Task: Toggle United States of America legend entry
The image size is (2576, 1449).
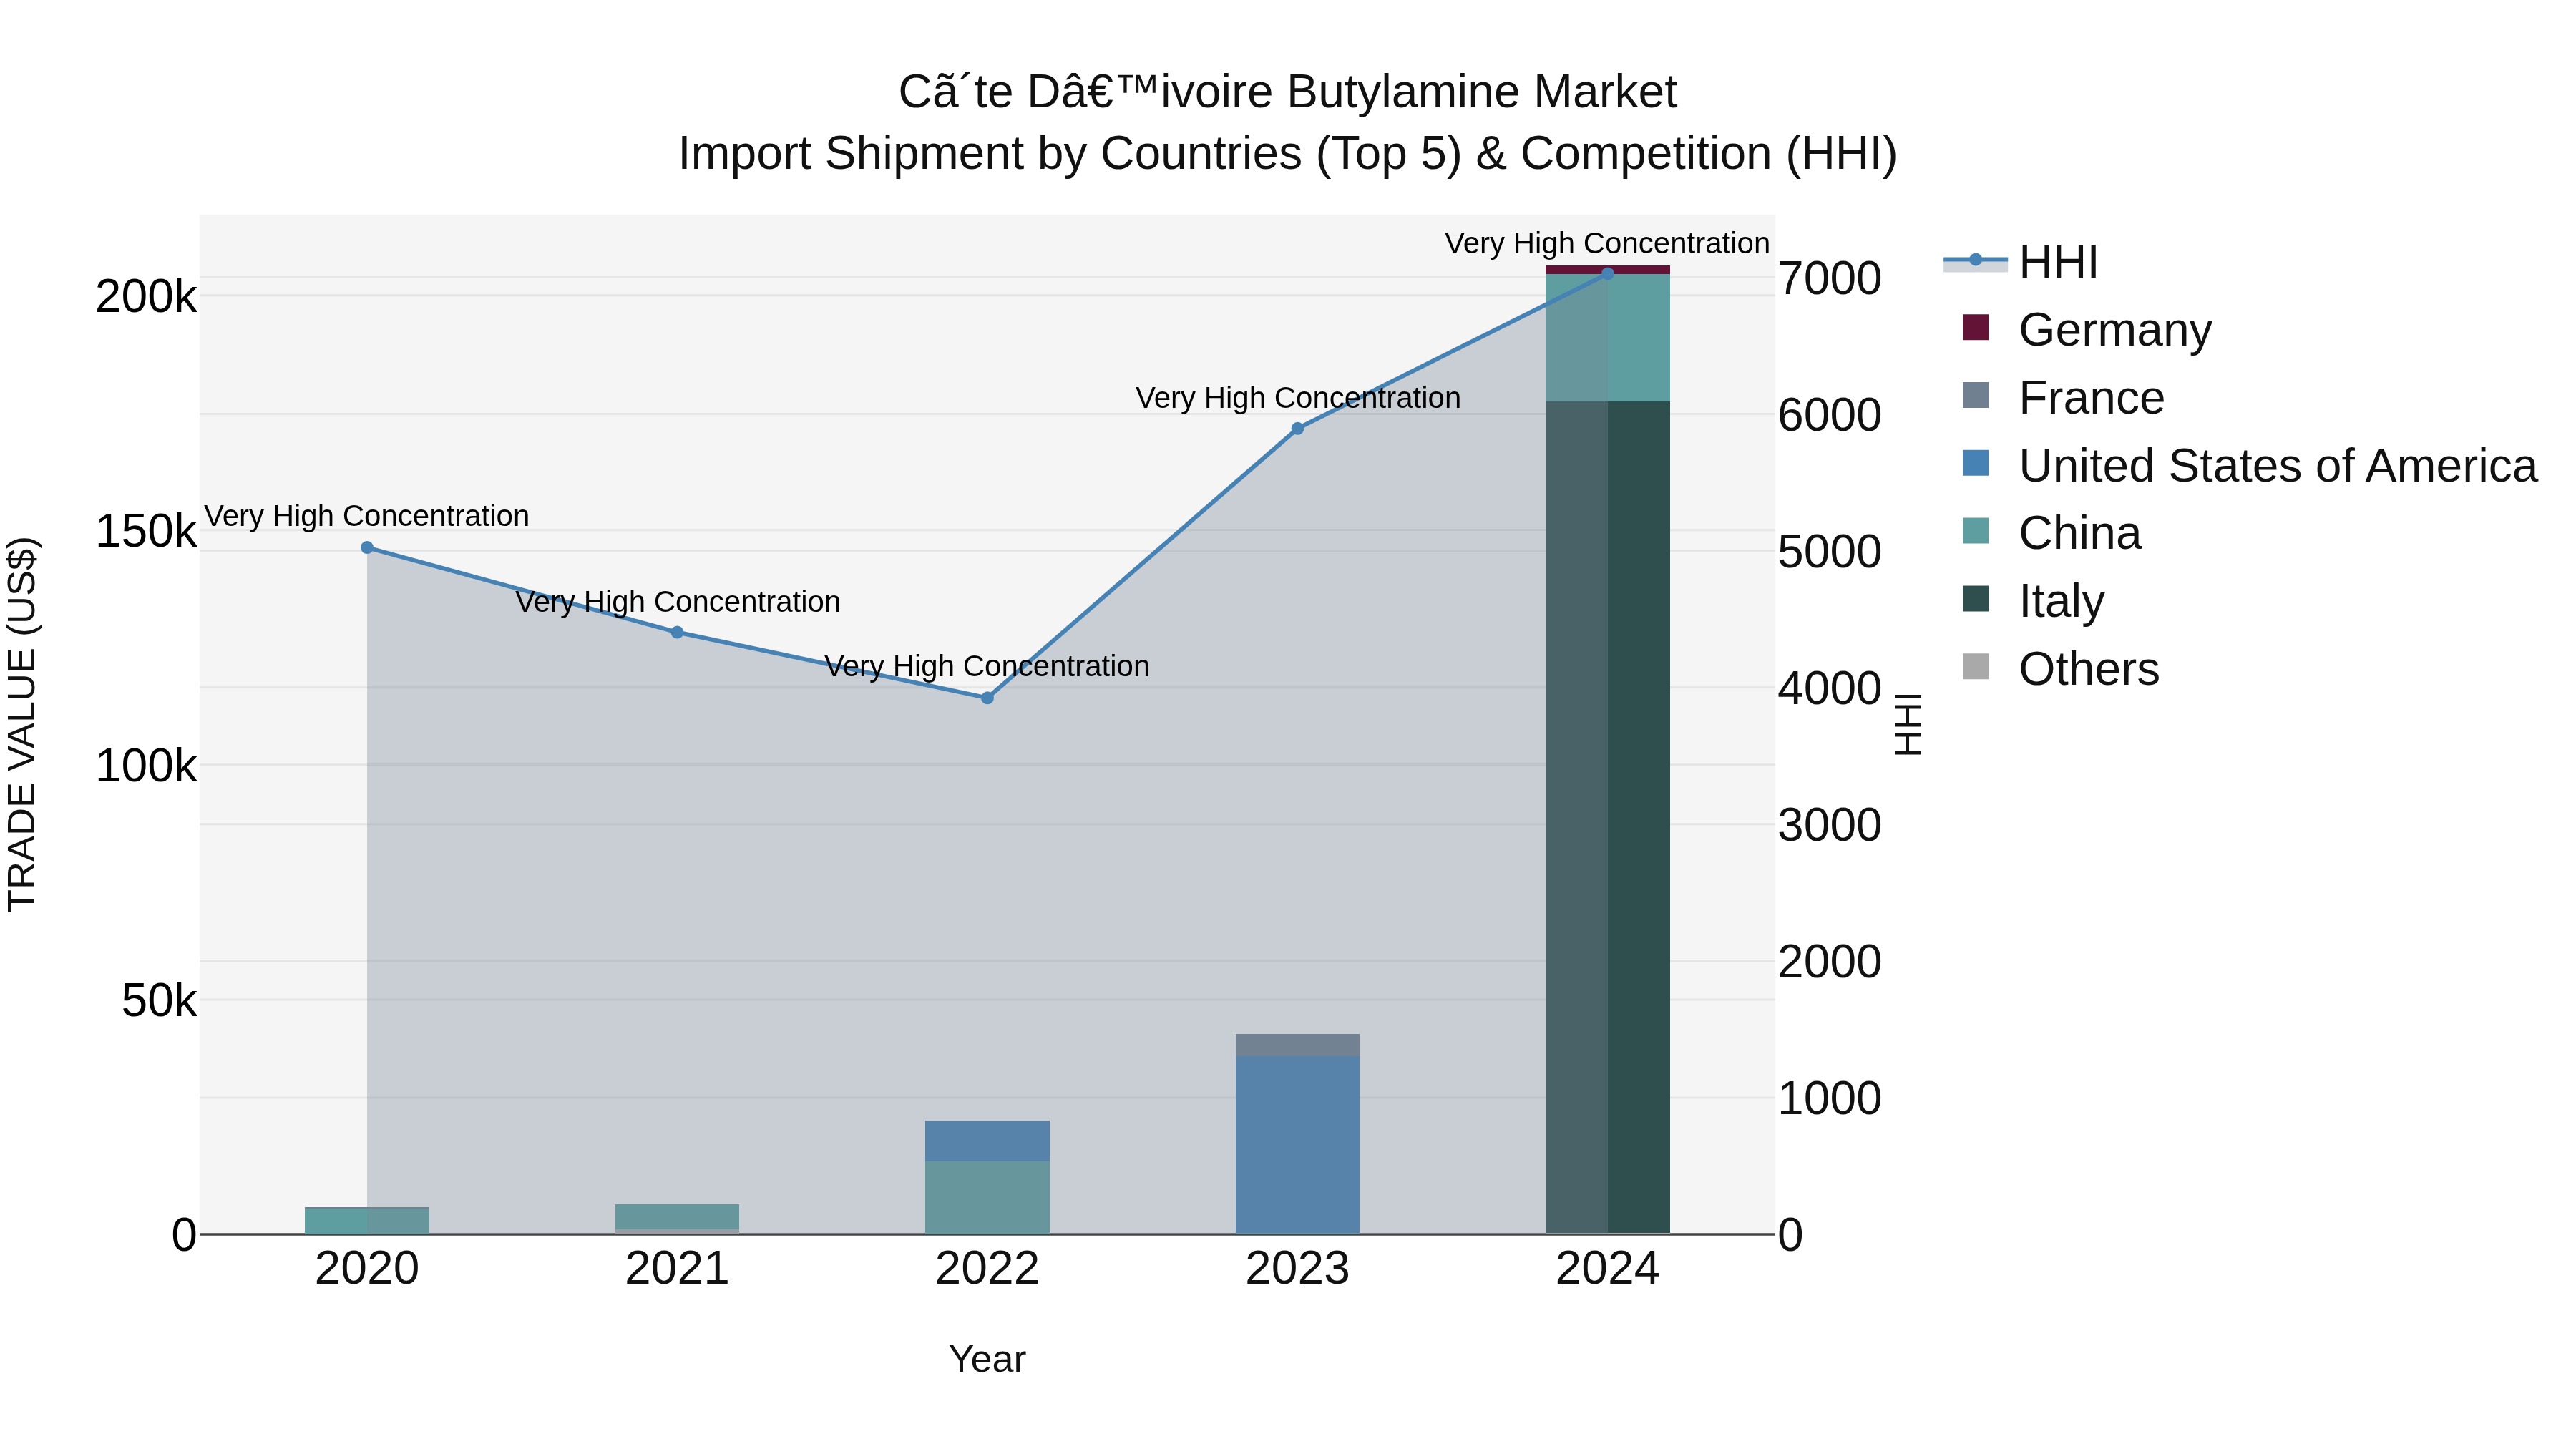Action: tap(2249, 465)
